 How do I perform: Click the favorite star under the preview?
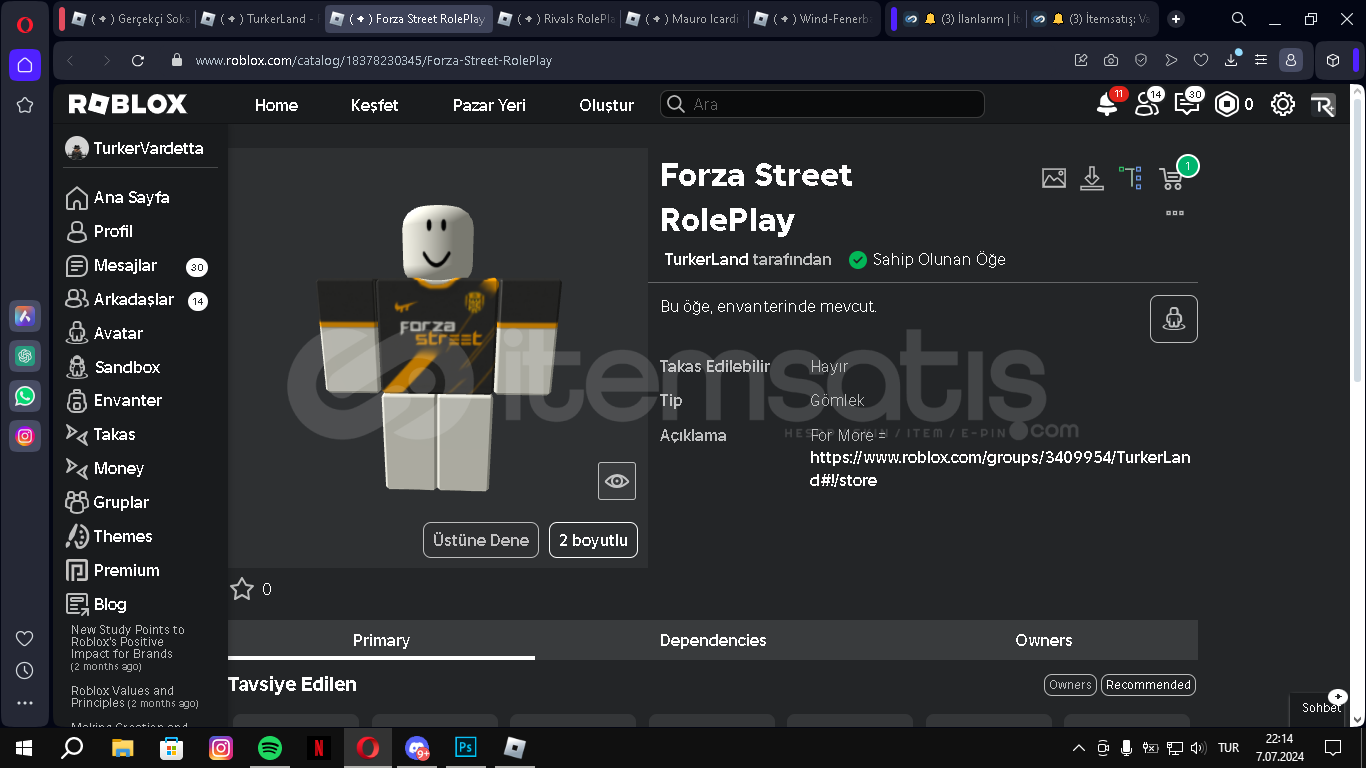point(242,589)
